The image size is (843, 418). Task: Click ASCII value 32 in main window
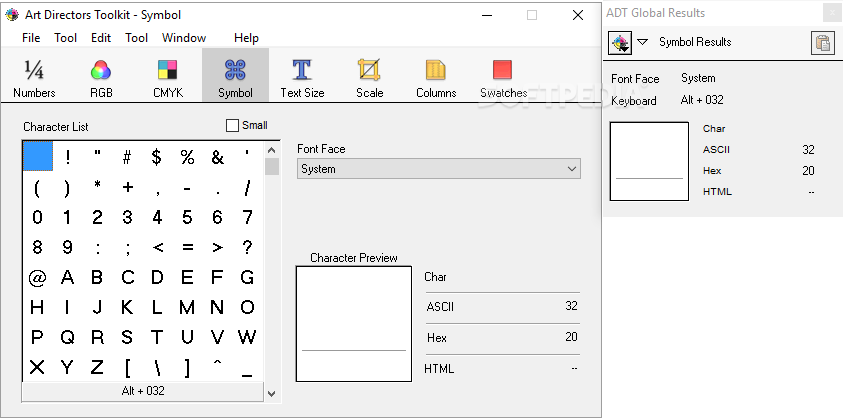point(571,306)
